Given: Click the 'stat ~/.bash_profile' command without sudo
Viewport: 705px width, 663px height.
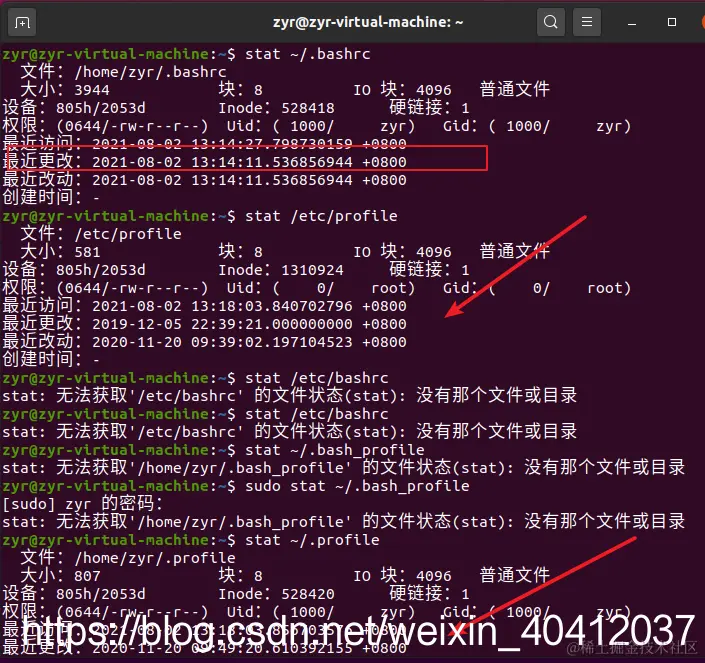Looking at the screenshot, I should [x=335, y=450].
